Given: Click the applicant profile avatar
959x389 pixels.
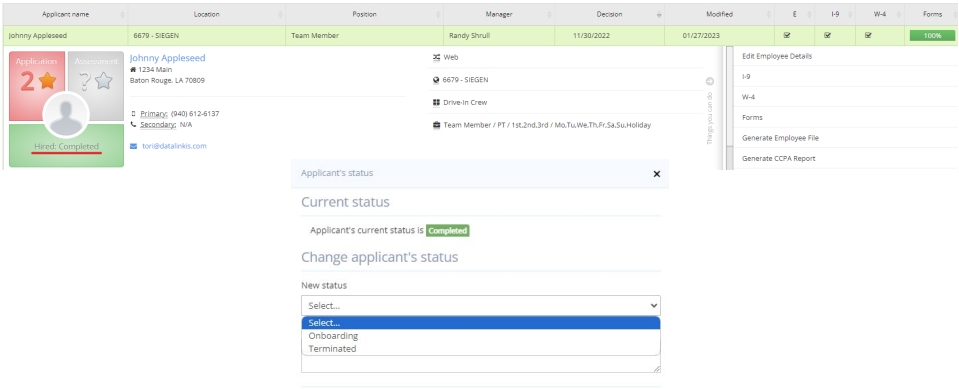Looking at the screenshot, I should coord(66,115).
